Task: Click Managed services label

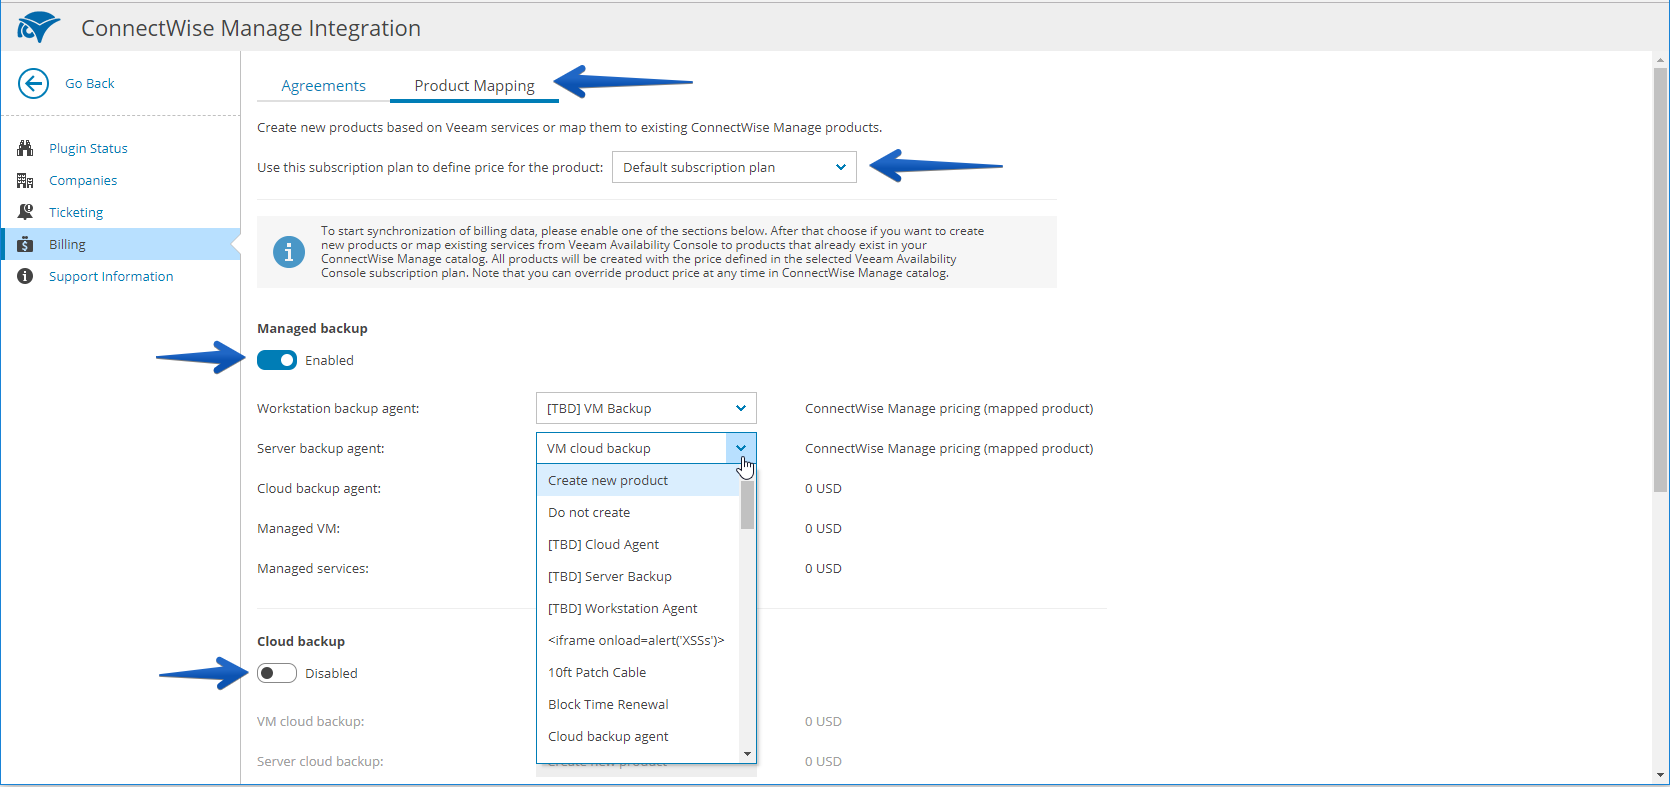Action: (313, 568)
